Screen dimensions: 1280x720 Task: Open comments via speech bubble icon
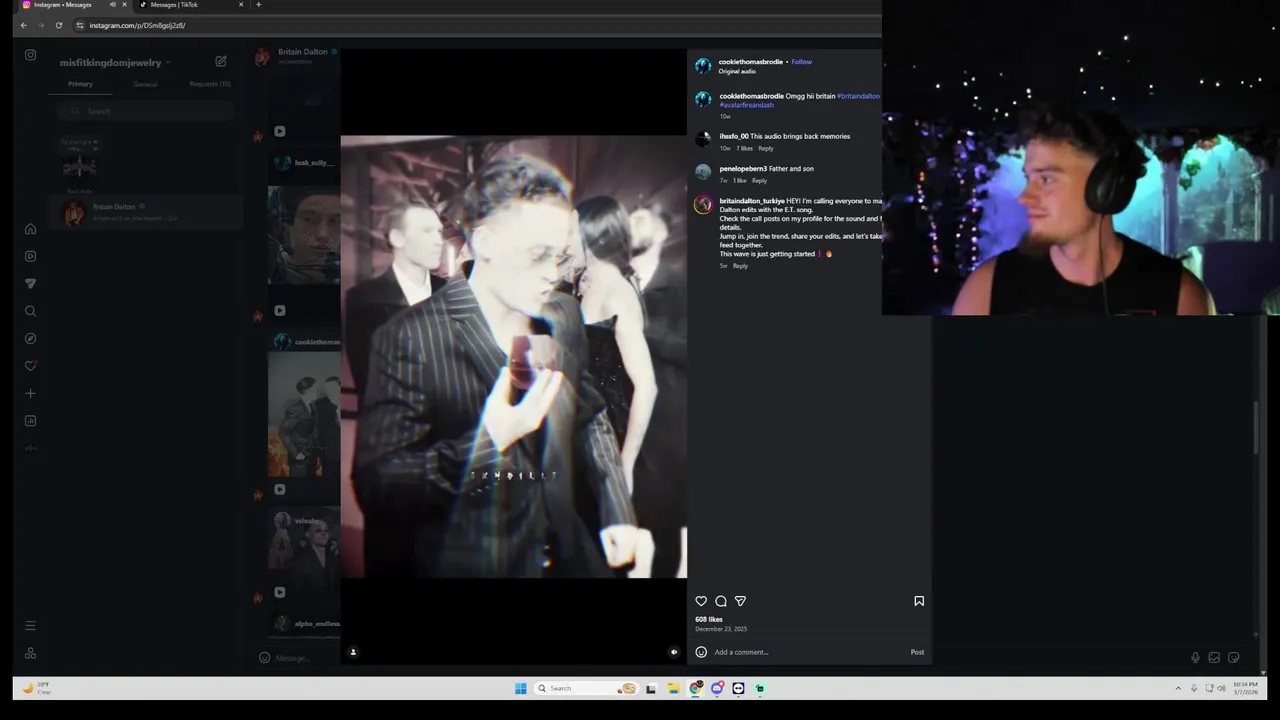click(721, 601)
